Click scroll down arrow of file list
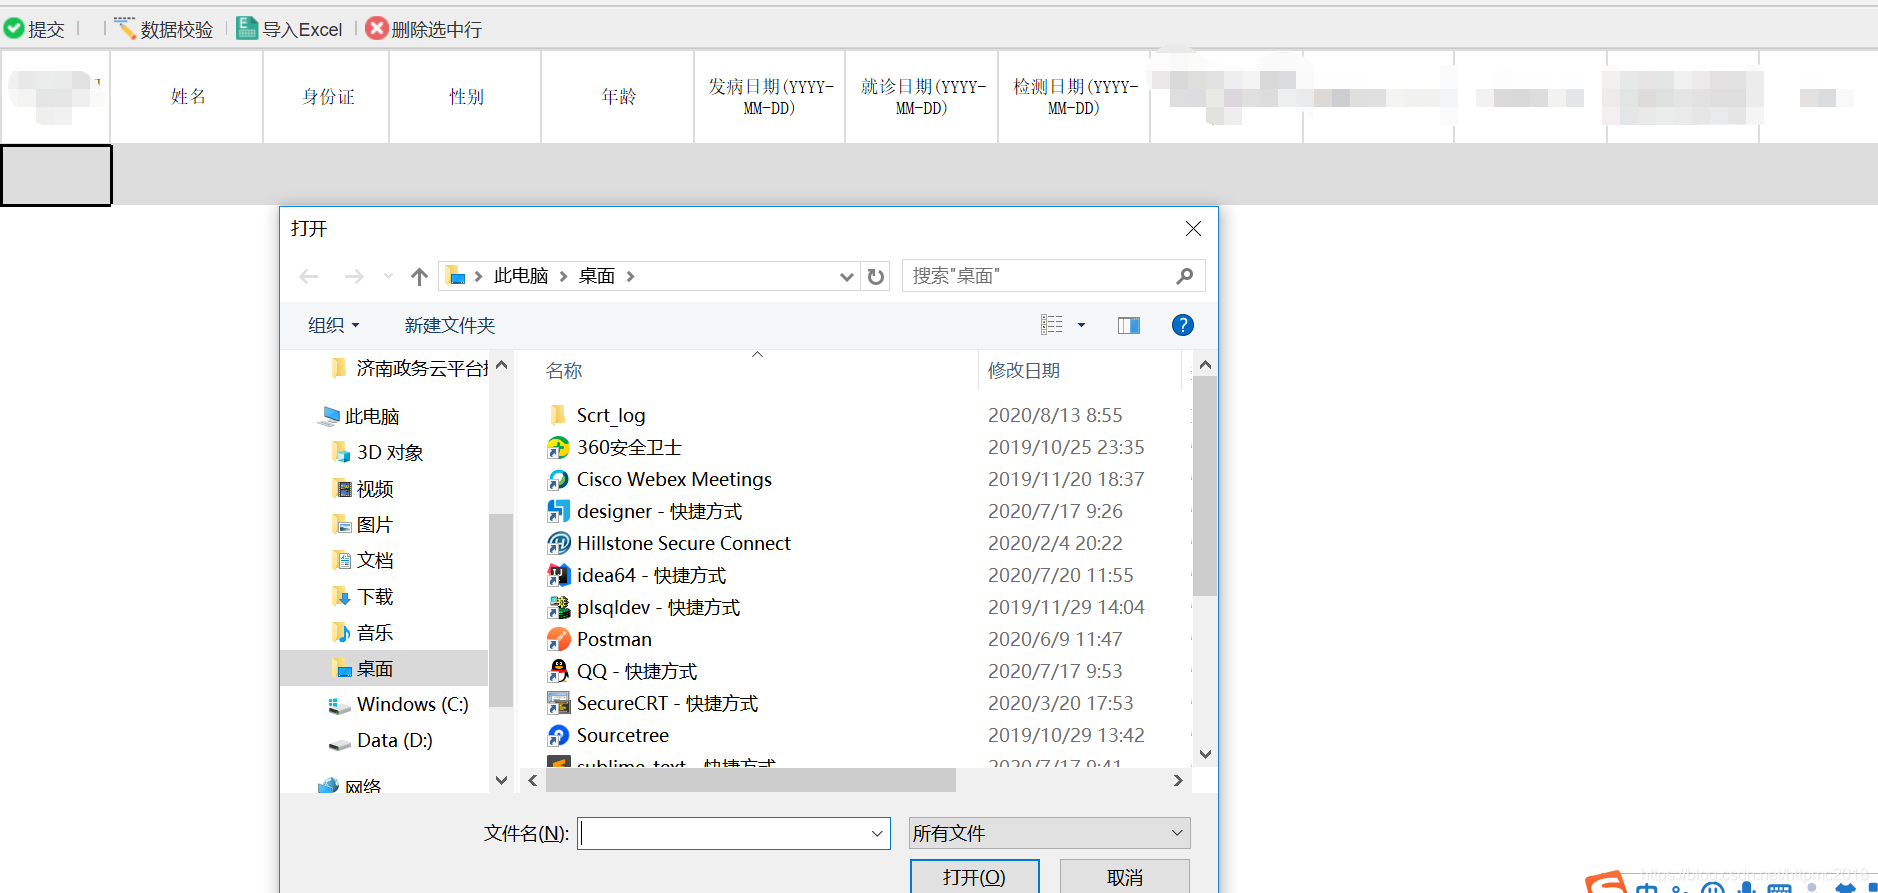 tap(1205, 754)
